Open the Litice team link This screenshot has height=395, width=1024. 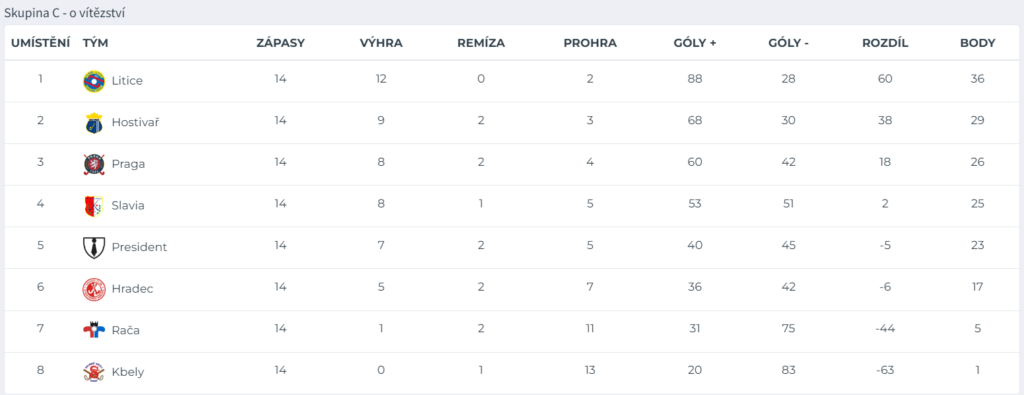click(127, 81)
